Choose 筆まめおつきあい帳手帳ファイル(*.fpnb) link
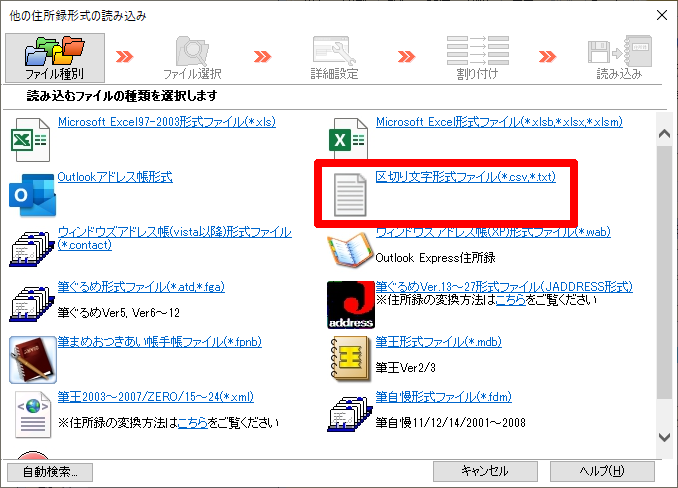The width and height of the screenshot is (678, 488). pos(160,342)
